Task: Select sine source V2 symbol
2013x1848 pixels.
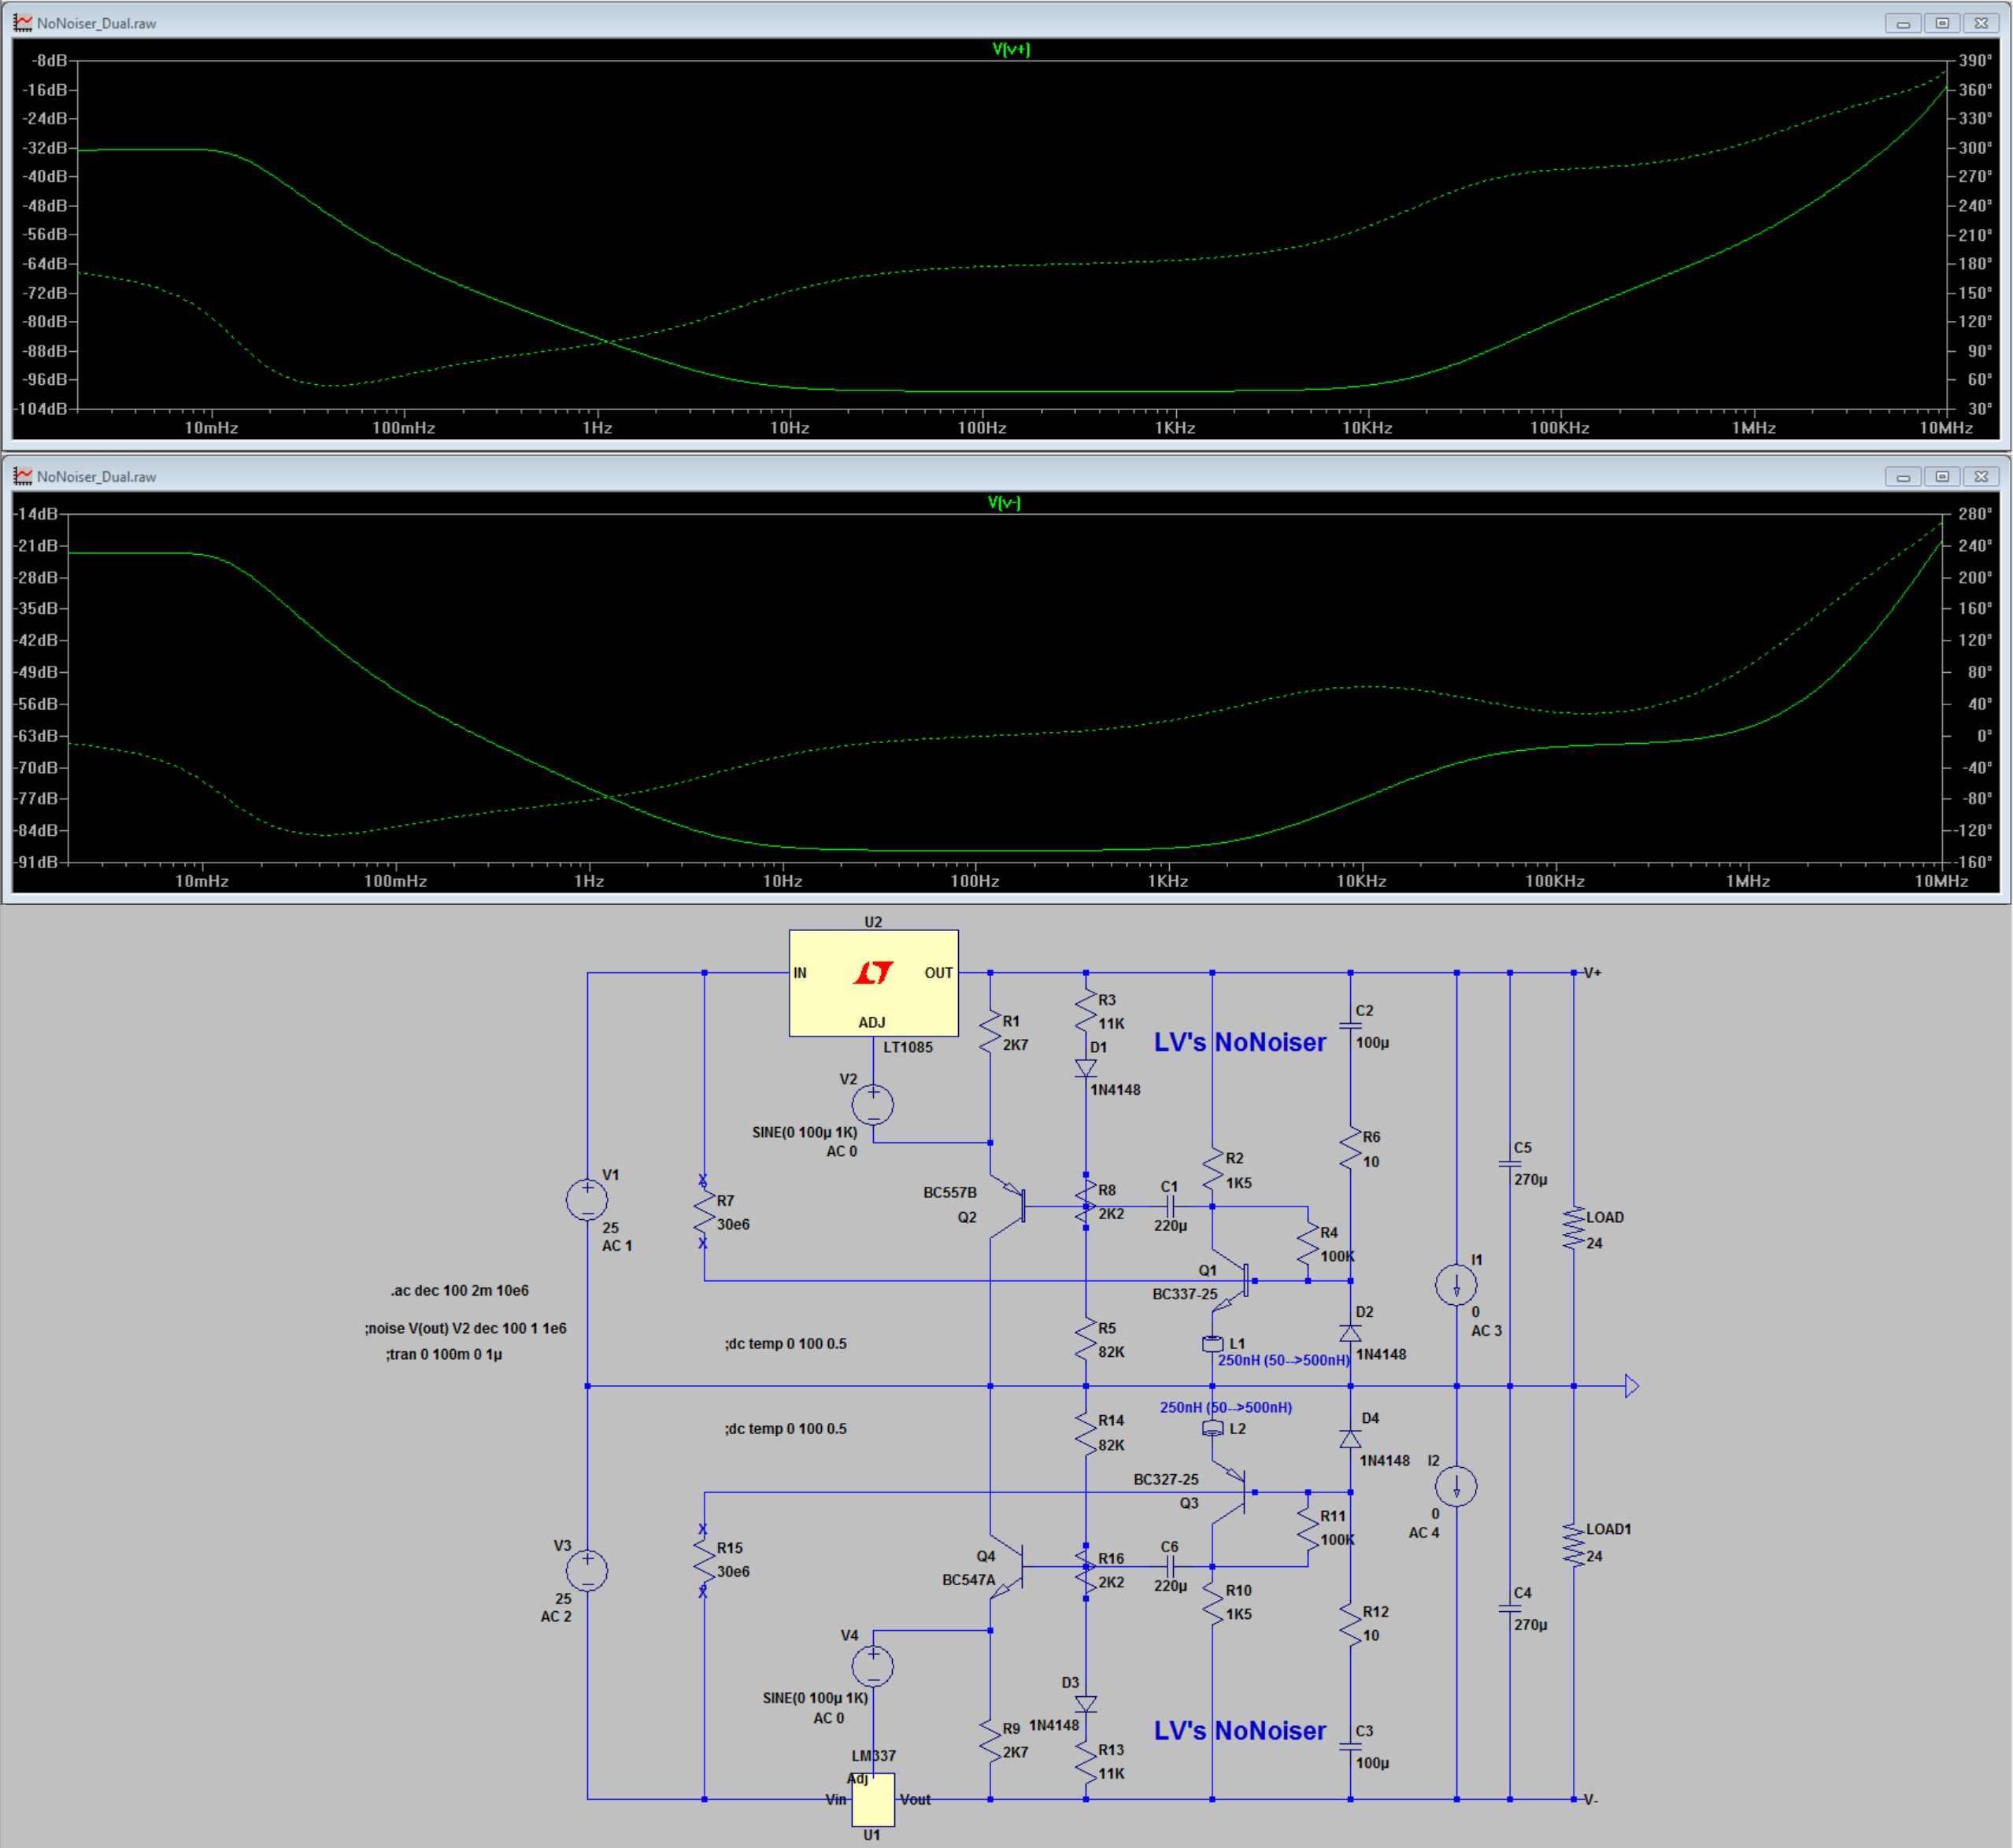Action: (873, 1105)
